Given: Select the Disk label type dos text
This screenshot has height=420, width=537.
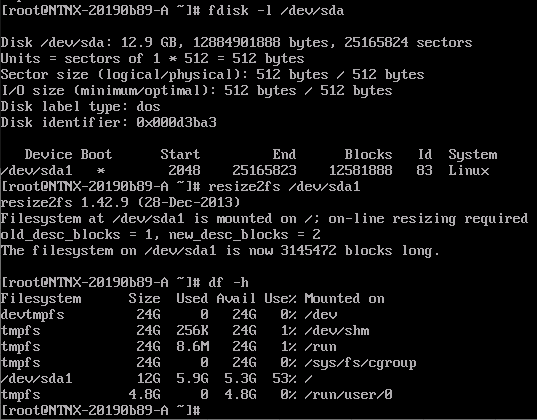Looking at the screenshot, I should (x=80, y=107).
